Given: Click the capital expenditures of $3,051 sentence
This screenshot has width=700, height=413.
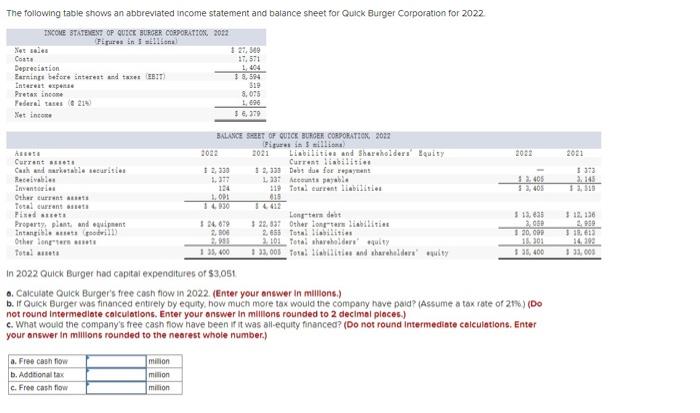Looking at the screenshot, I should pos(122,274).
